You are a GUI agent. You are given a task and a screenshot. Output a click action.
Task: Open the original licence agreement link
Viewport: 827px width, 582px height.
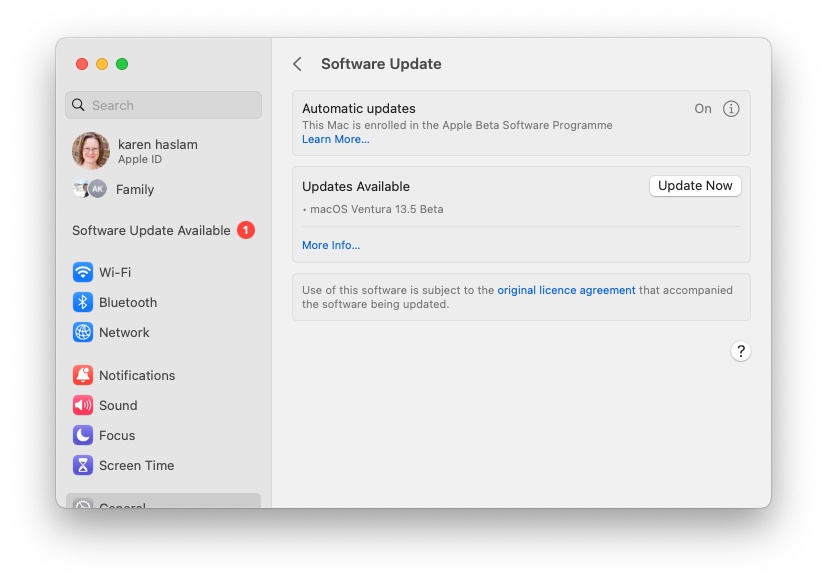[x=566, y=289]
